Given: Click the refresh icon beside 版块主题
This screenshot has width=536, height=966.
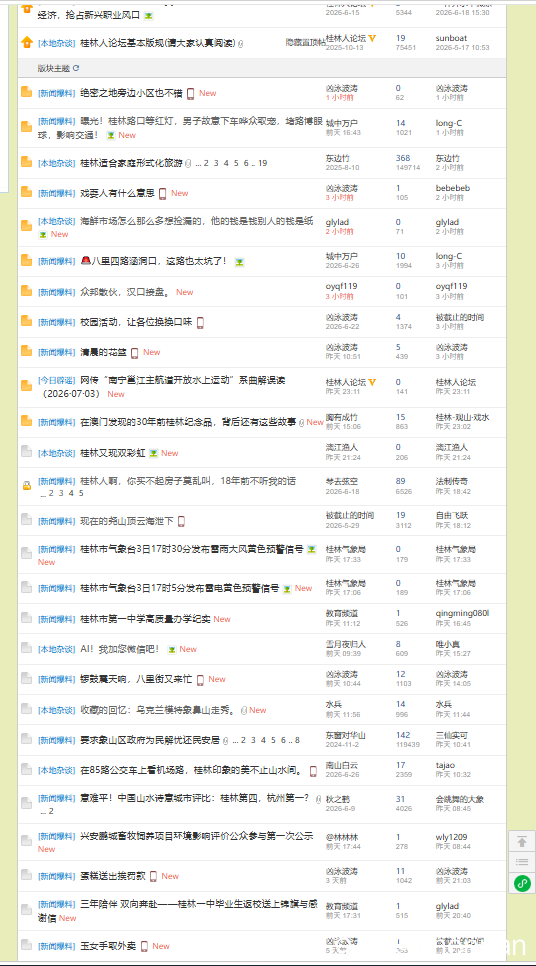Looking at the screenshot, I should tap(76, 68).
